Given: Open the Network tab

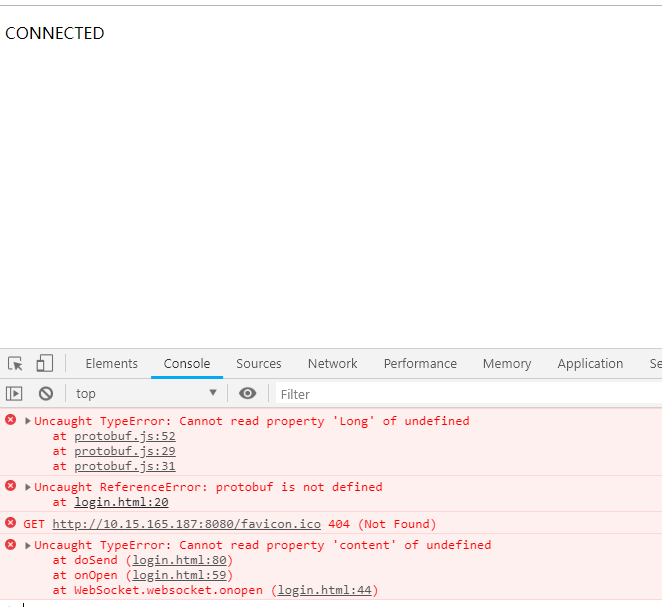Looking at the screenshot, I should pyautogui.click(x=332, y=364).
